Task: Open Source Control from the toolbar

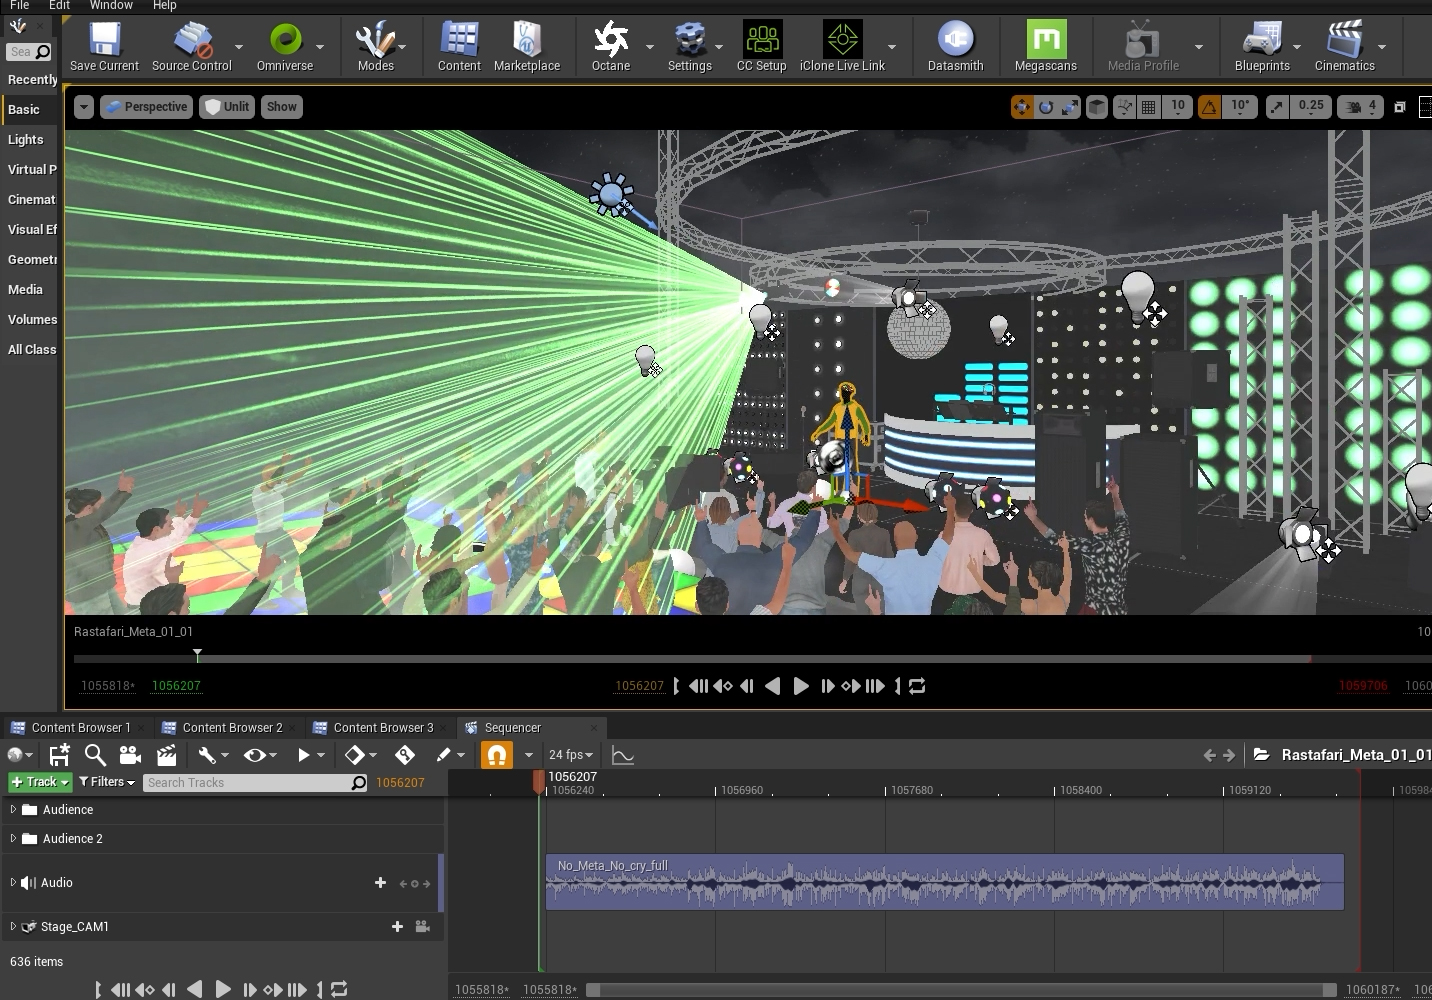Action: (x=191, y=46)
